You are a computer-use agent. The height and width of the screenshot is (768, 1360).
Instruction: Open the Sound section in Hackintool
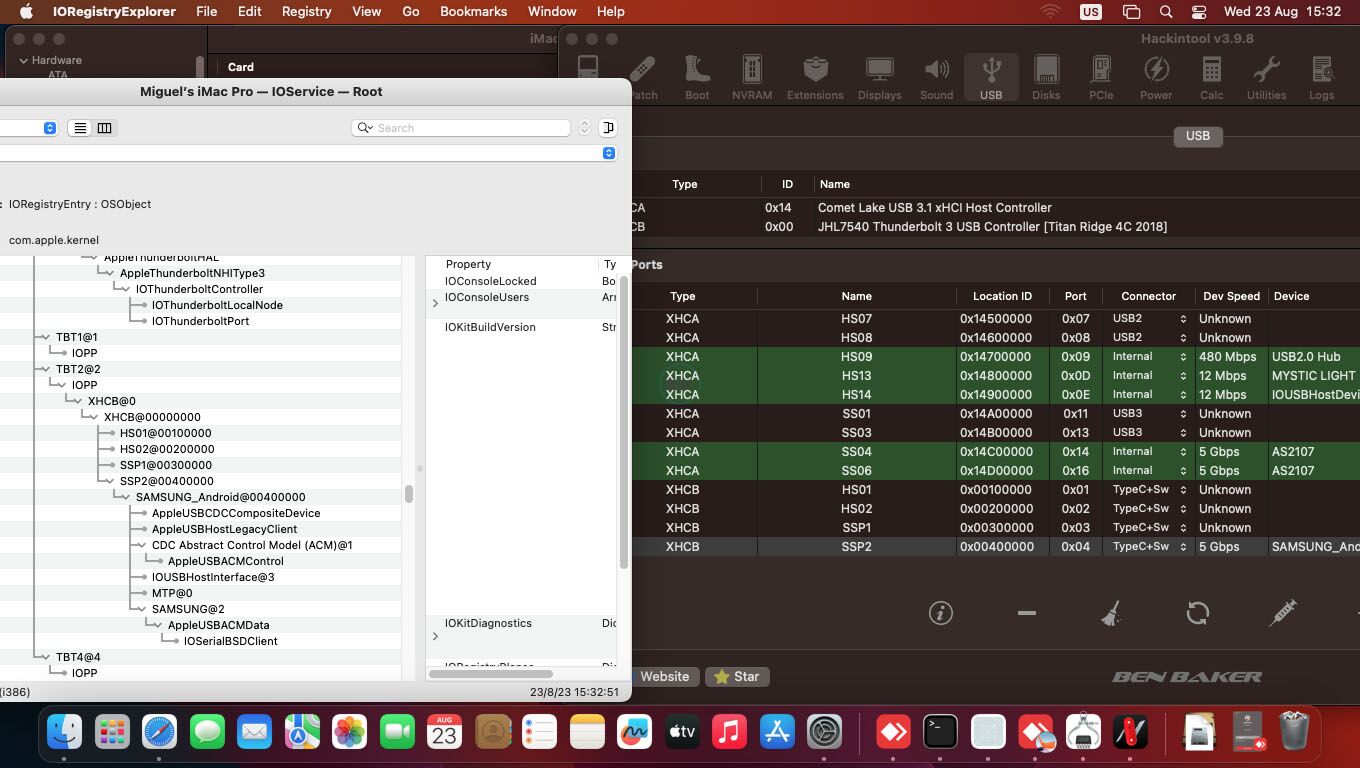(936, 77)
